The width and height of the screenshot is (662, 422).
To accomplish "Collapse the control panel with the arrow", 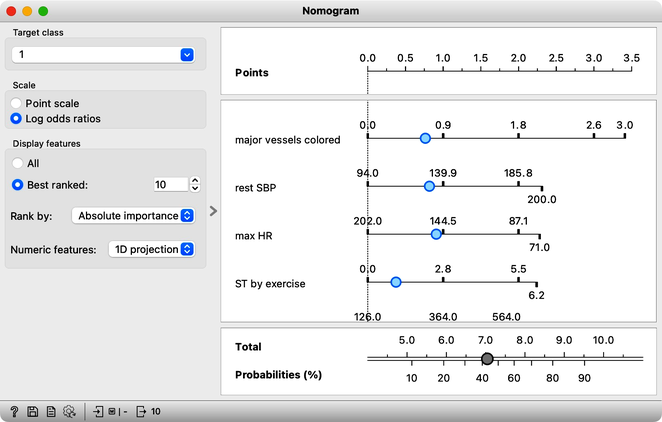I will (x=213, y=211).
